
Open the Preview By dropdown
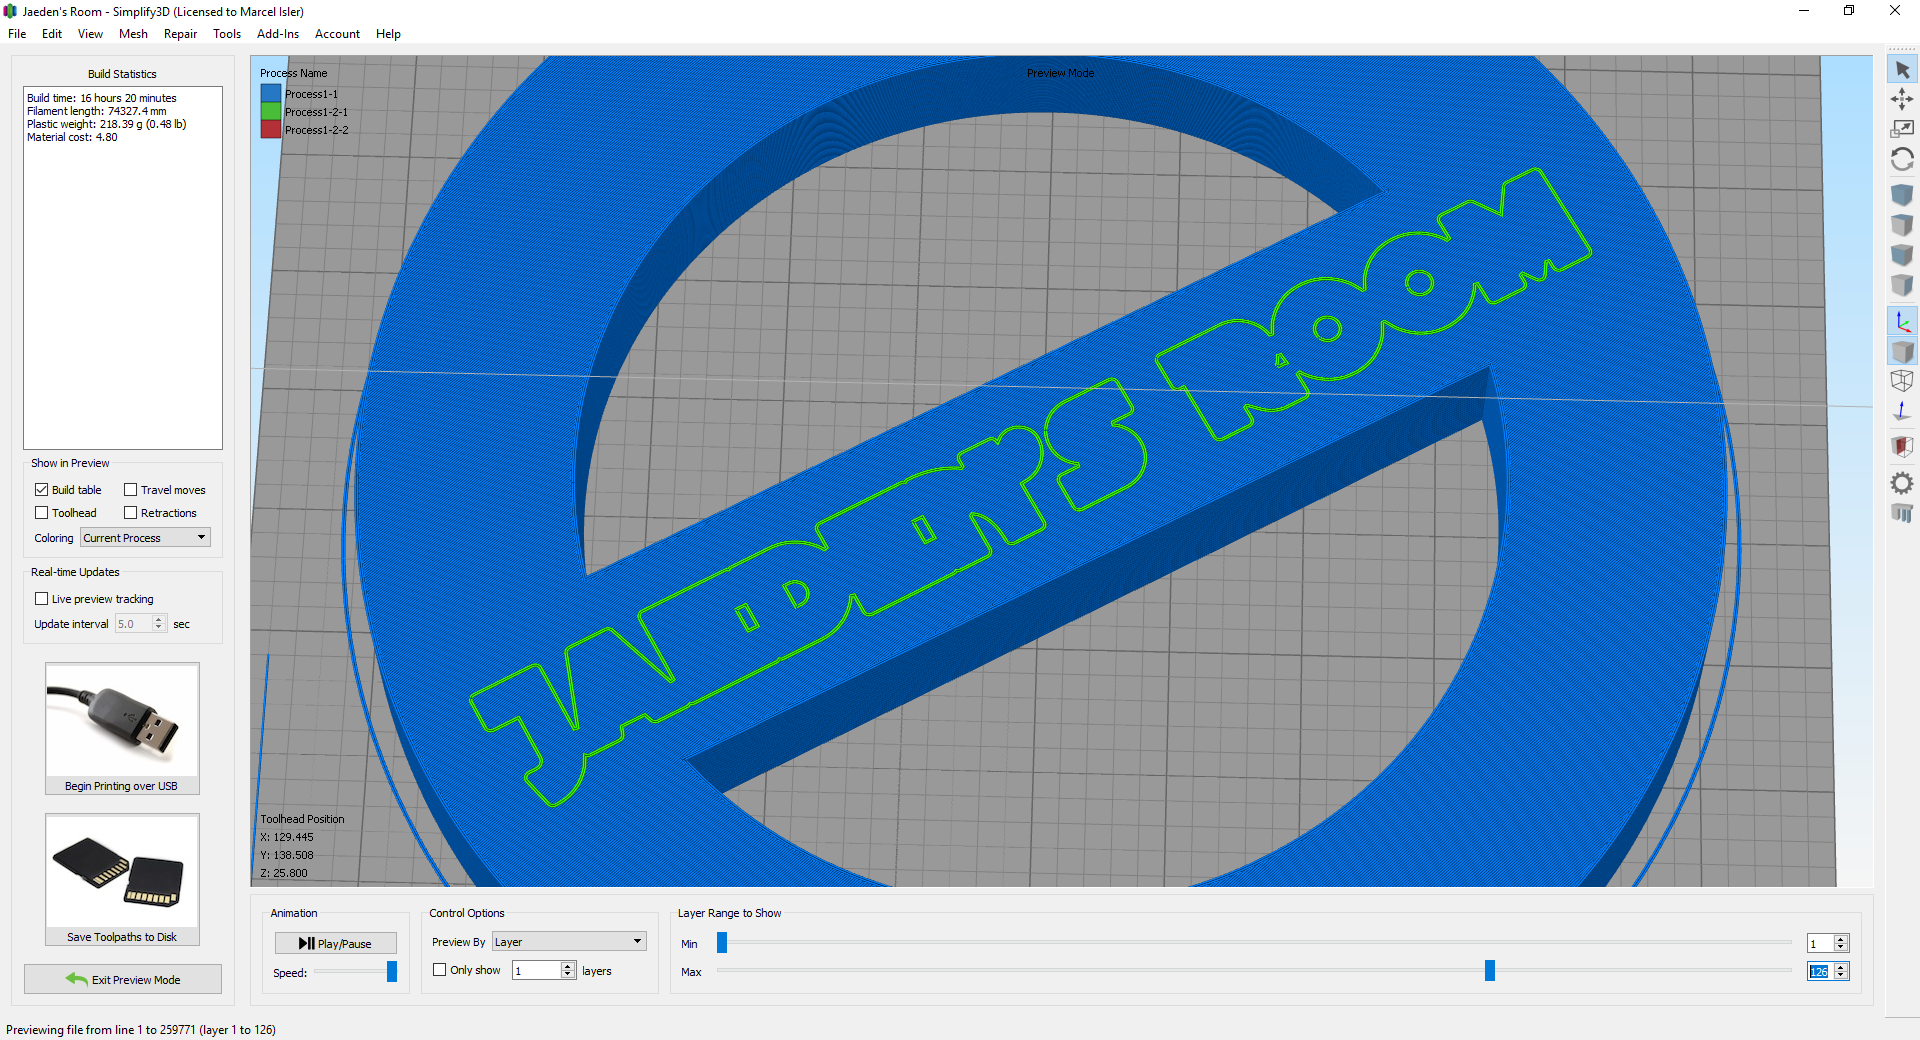coord(569,942)
